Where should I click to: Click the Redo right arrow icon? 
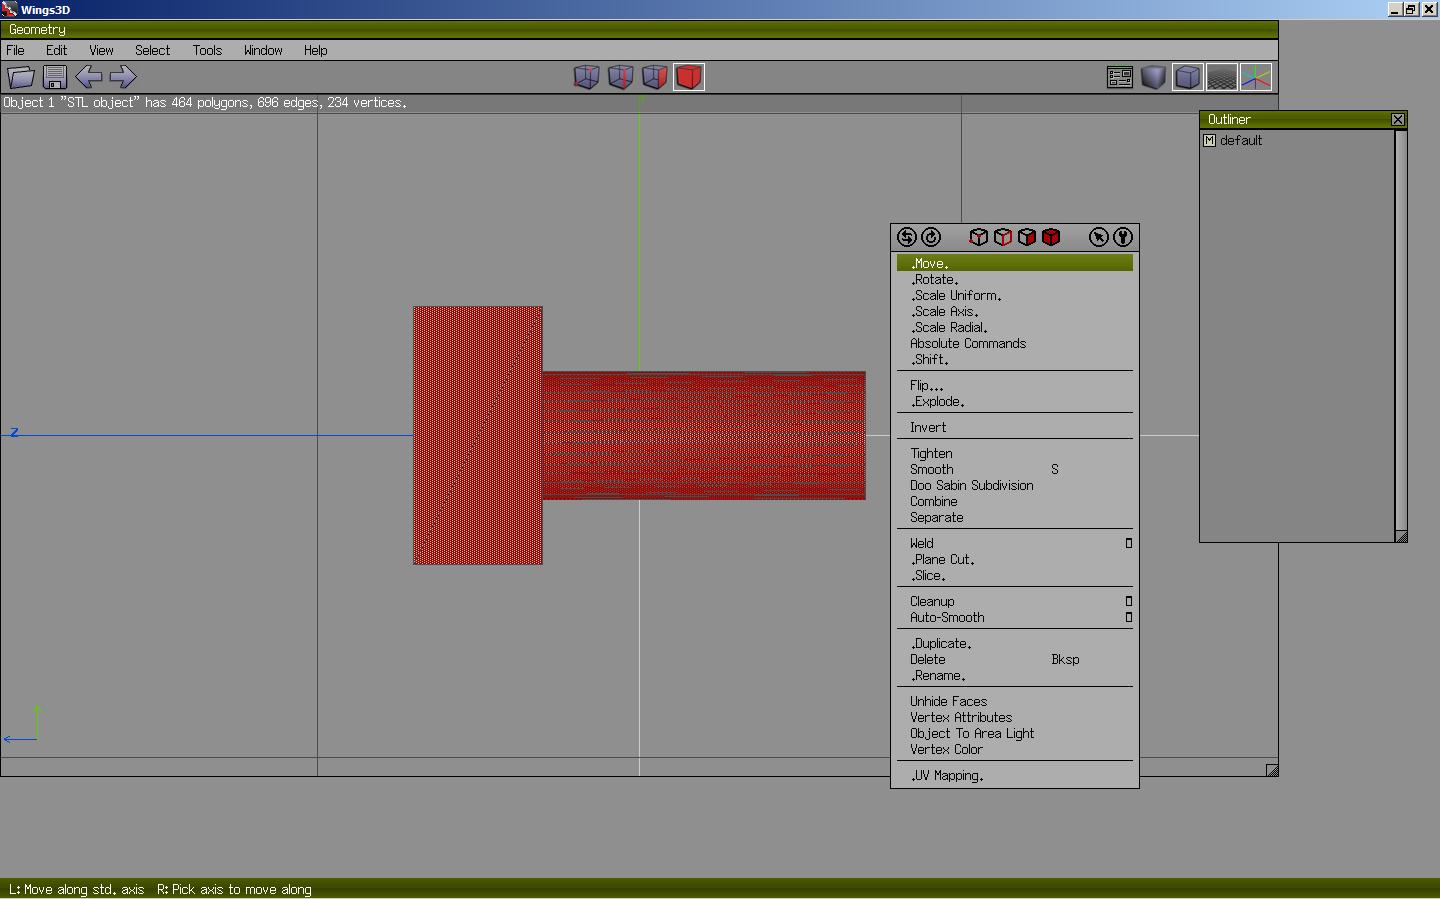click(x=123, y=77)
